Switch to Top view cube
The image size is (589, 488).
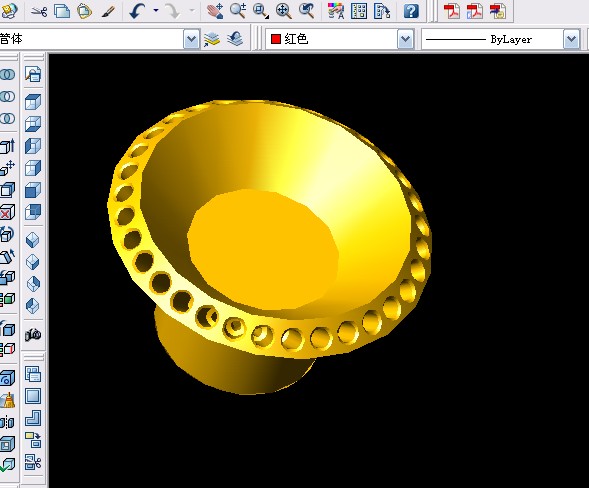click(33, 102)
